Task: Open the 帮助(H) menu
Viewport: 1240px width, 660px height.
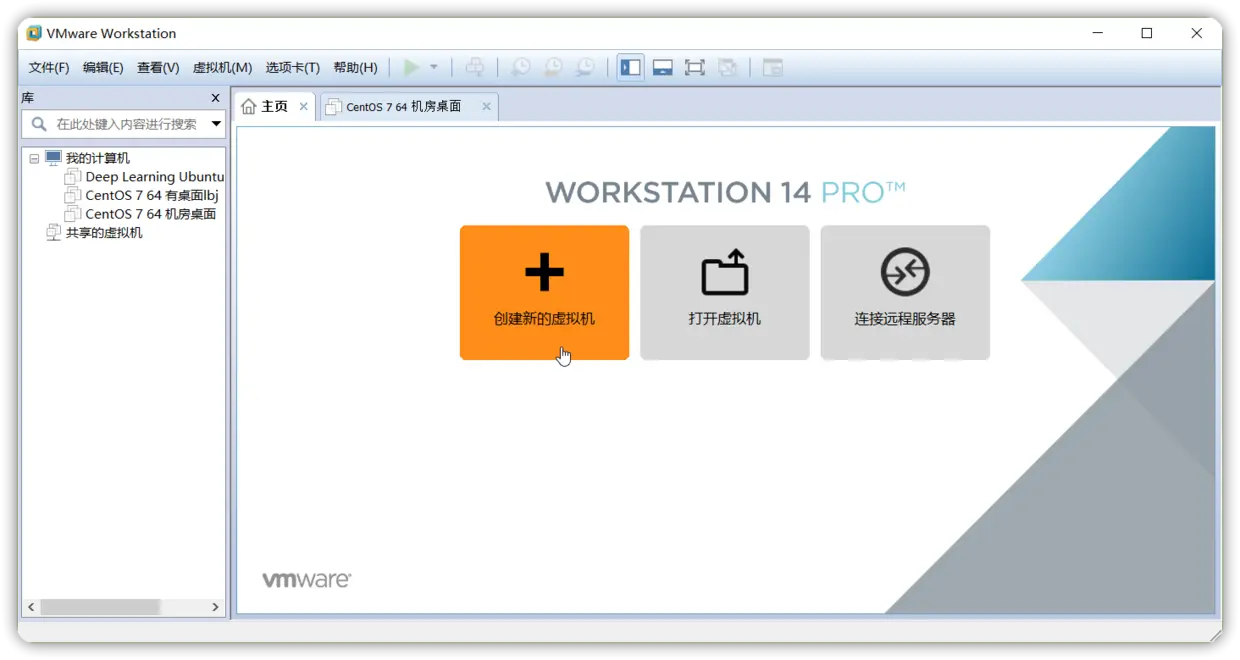Action: (x=355, y=67)
